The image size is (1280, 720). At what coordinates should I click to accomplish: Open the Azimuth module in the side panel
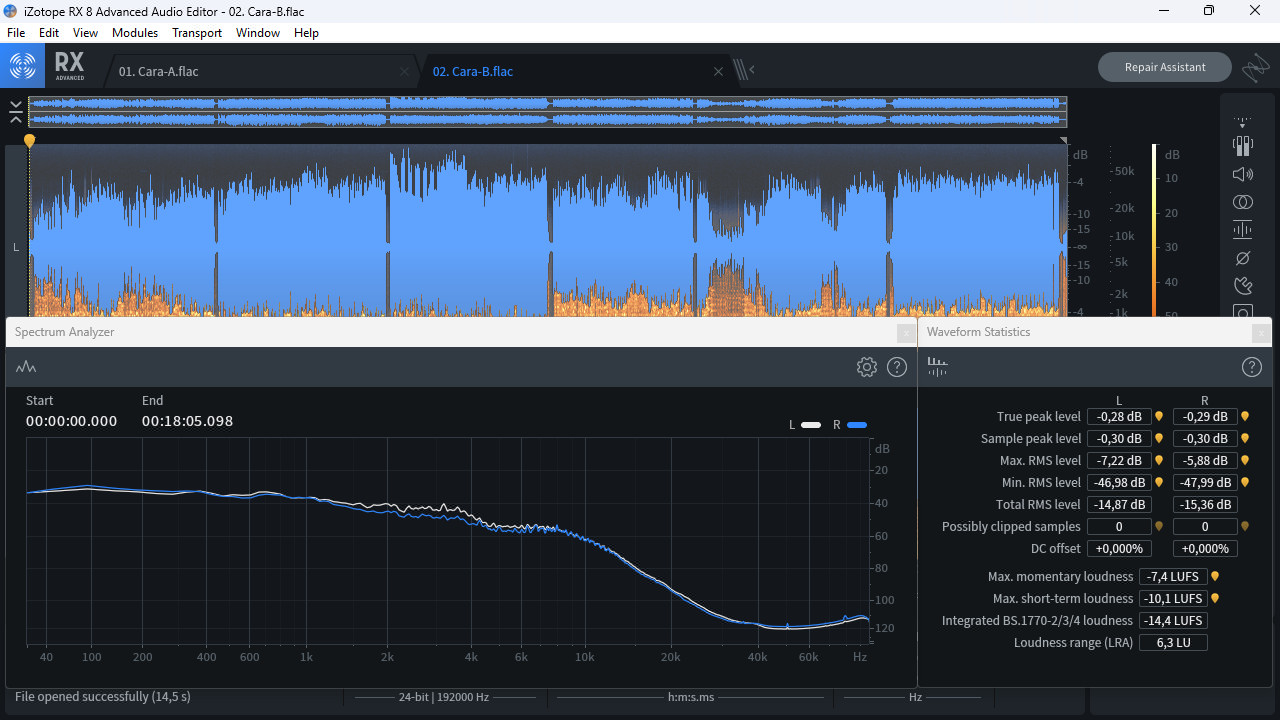(1243, 146)
